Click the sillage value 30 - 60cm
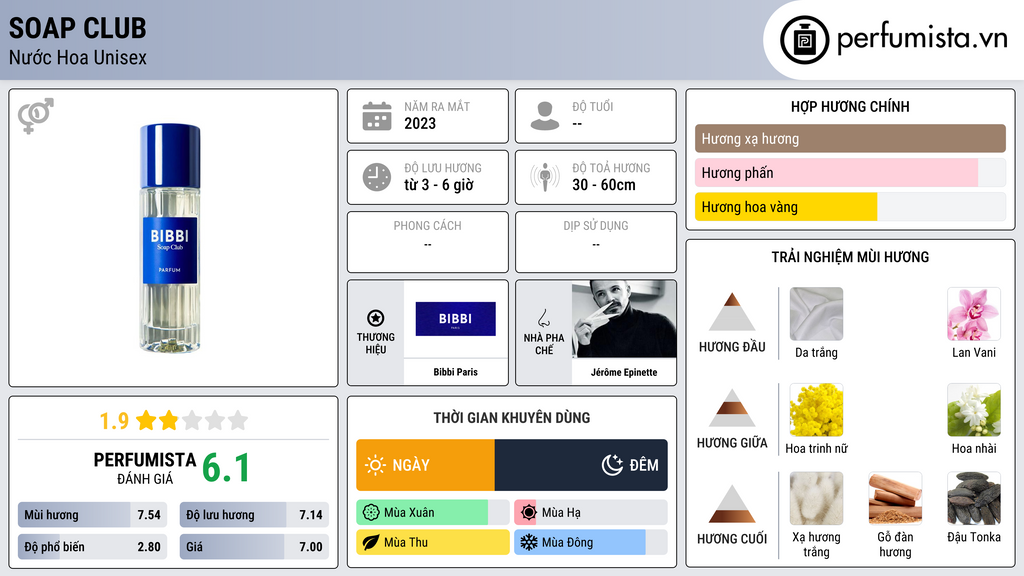The height and width of the screenshot is (576, 1024). (604, 185)
